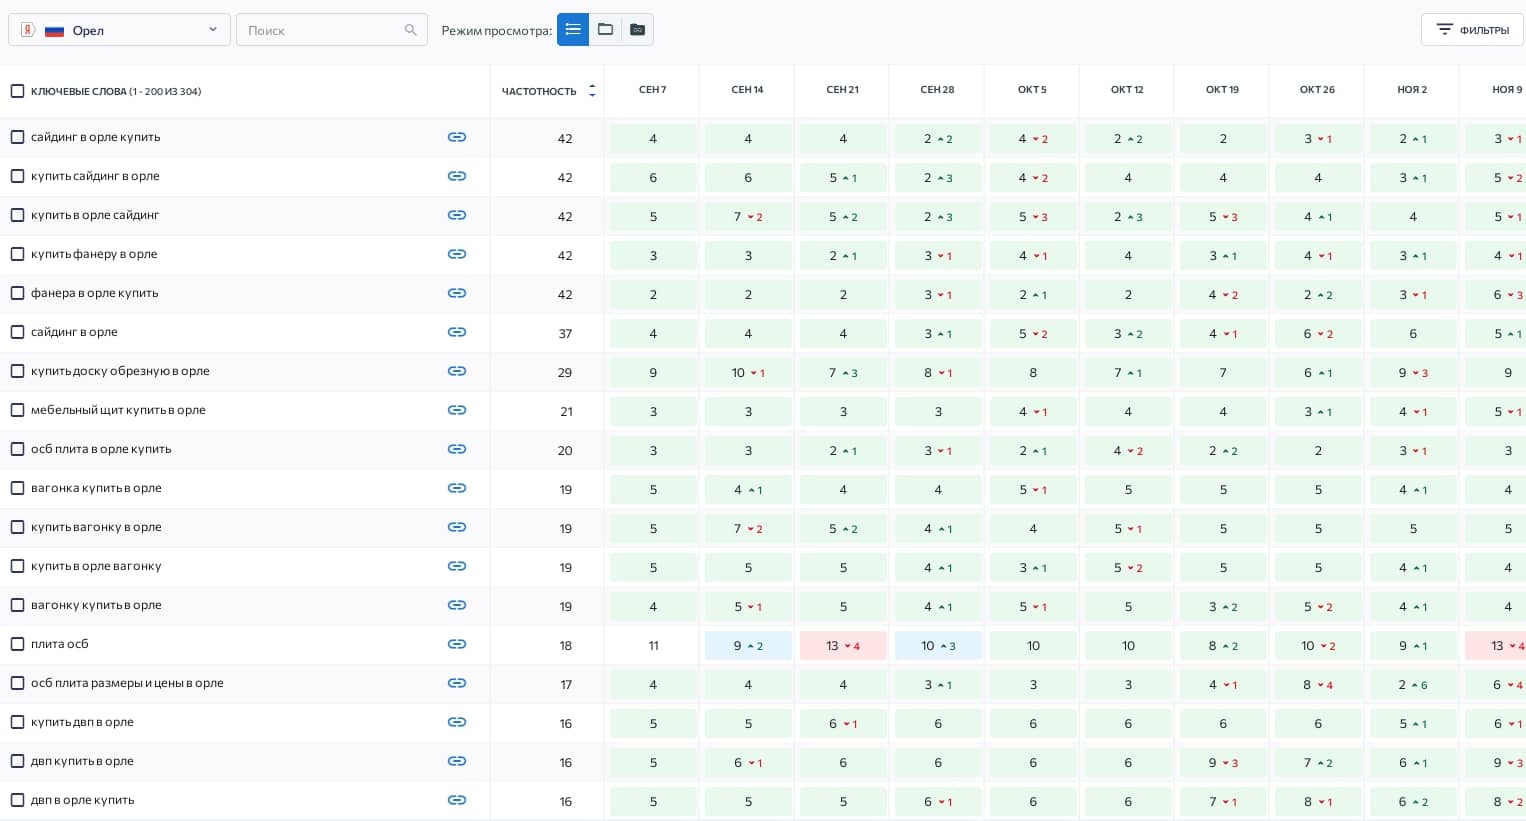Click frequency value 37 for 'сайдинг в орле'

pos(565,333)
